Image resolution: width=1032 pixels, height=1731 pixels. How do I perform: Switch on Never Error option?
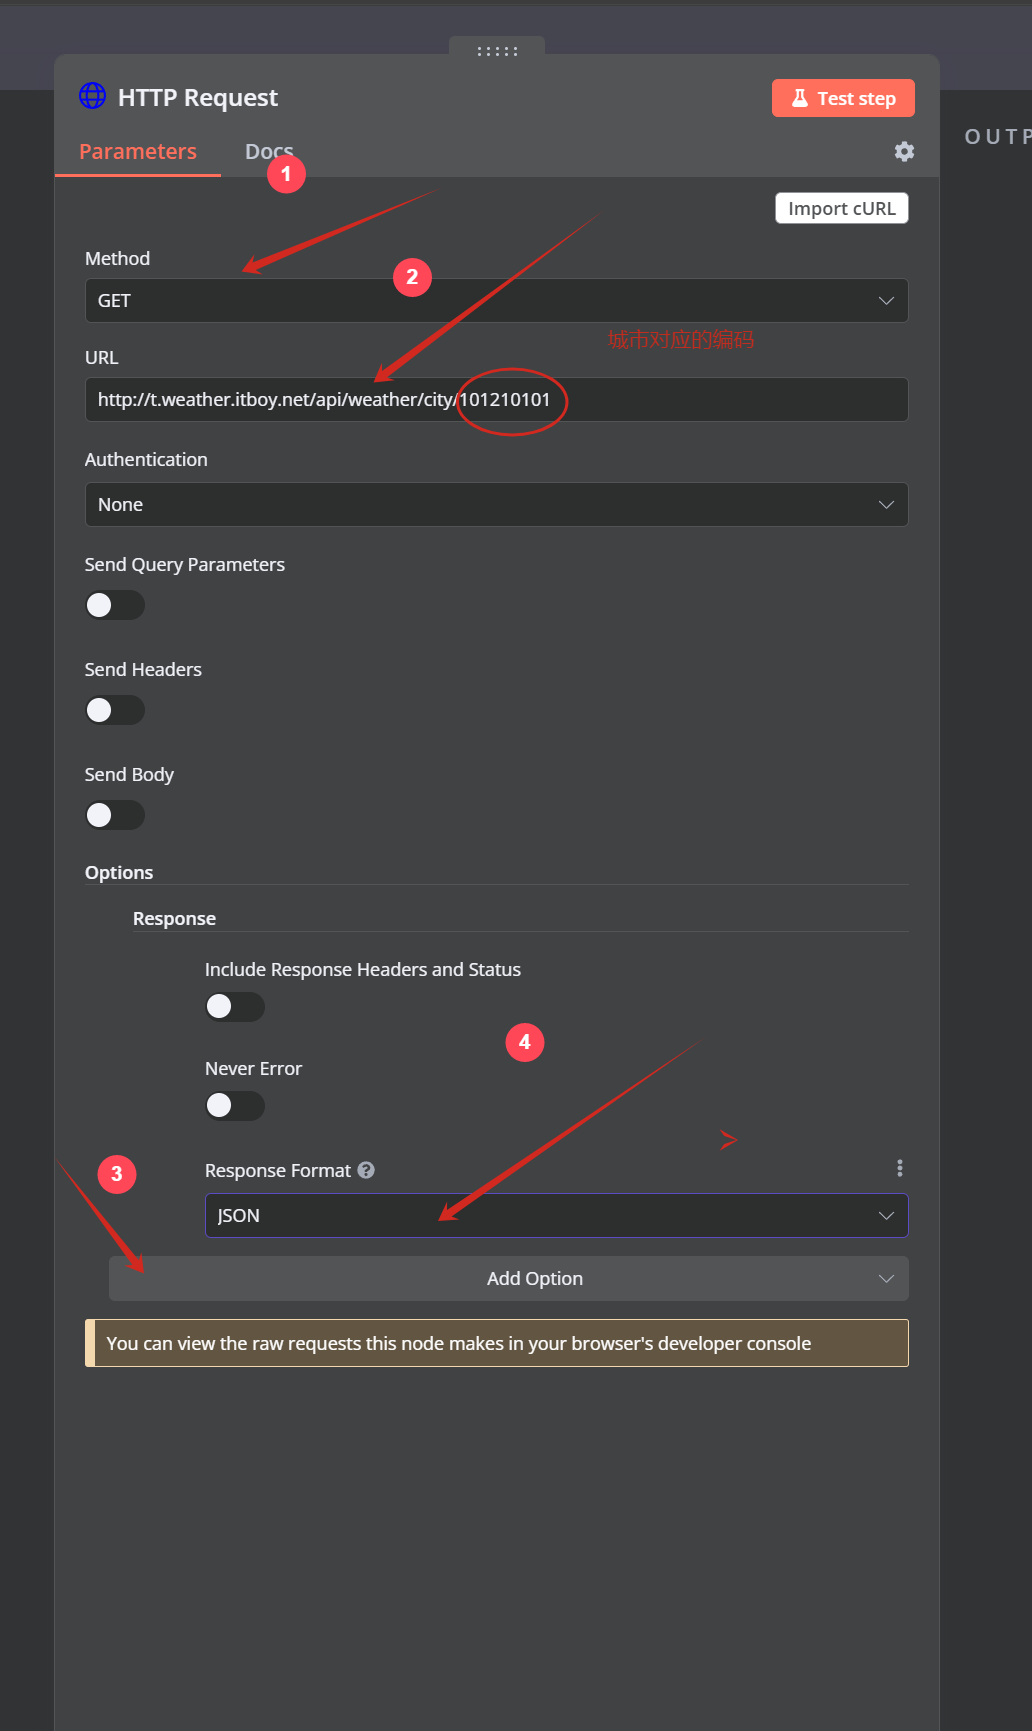click(x=235, y=1105)
